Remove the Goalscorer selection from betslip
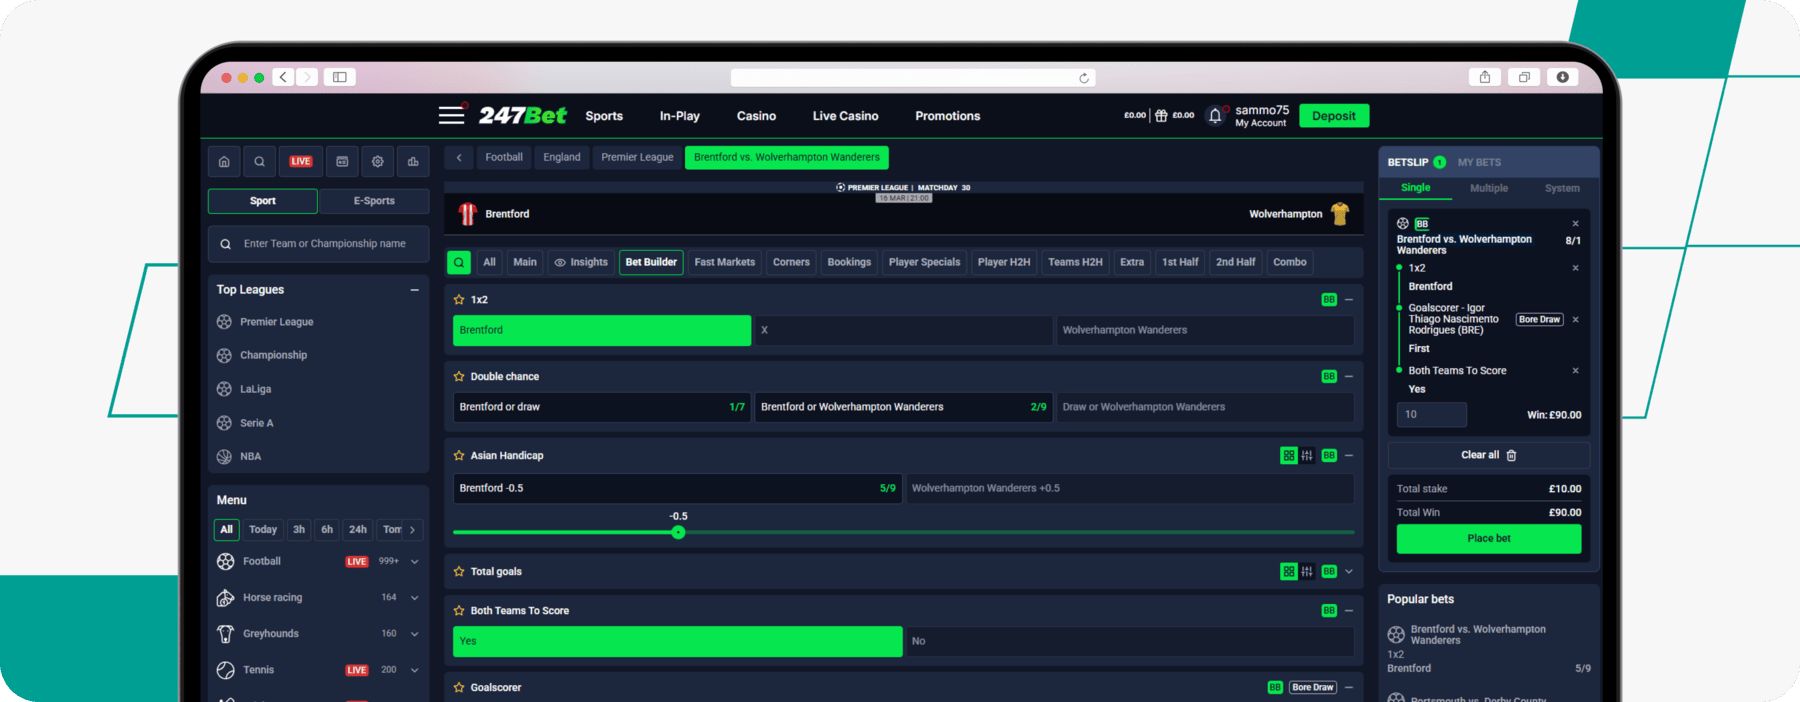Screen dimensions: 1800x702 pyautogui.click(x=1575, y=320)
